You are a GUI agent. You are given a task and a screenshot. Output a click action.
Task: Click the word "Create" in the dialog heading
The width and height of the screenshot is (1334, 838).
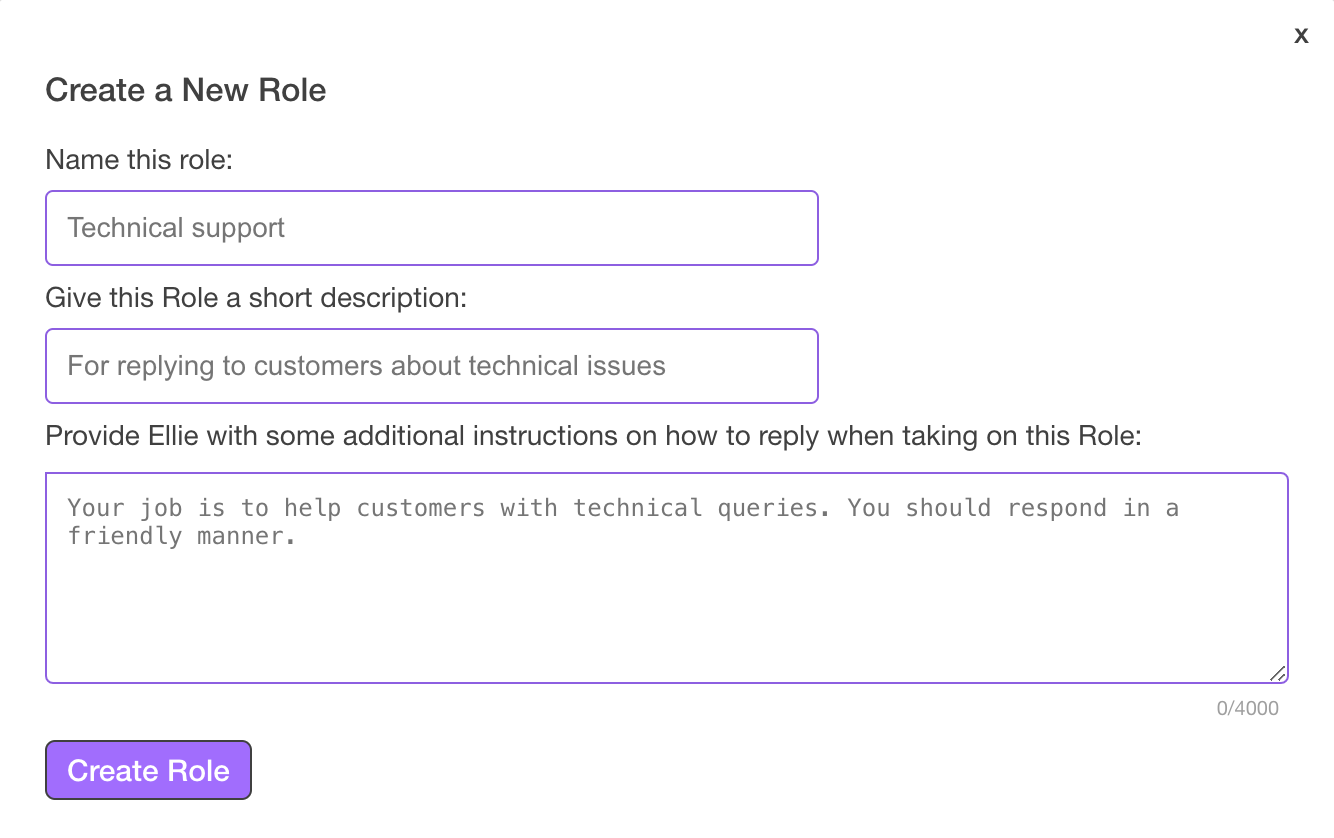[95, 90]
